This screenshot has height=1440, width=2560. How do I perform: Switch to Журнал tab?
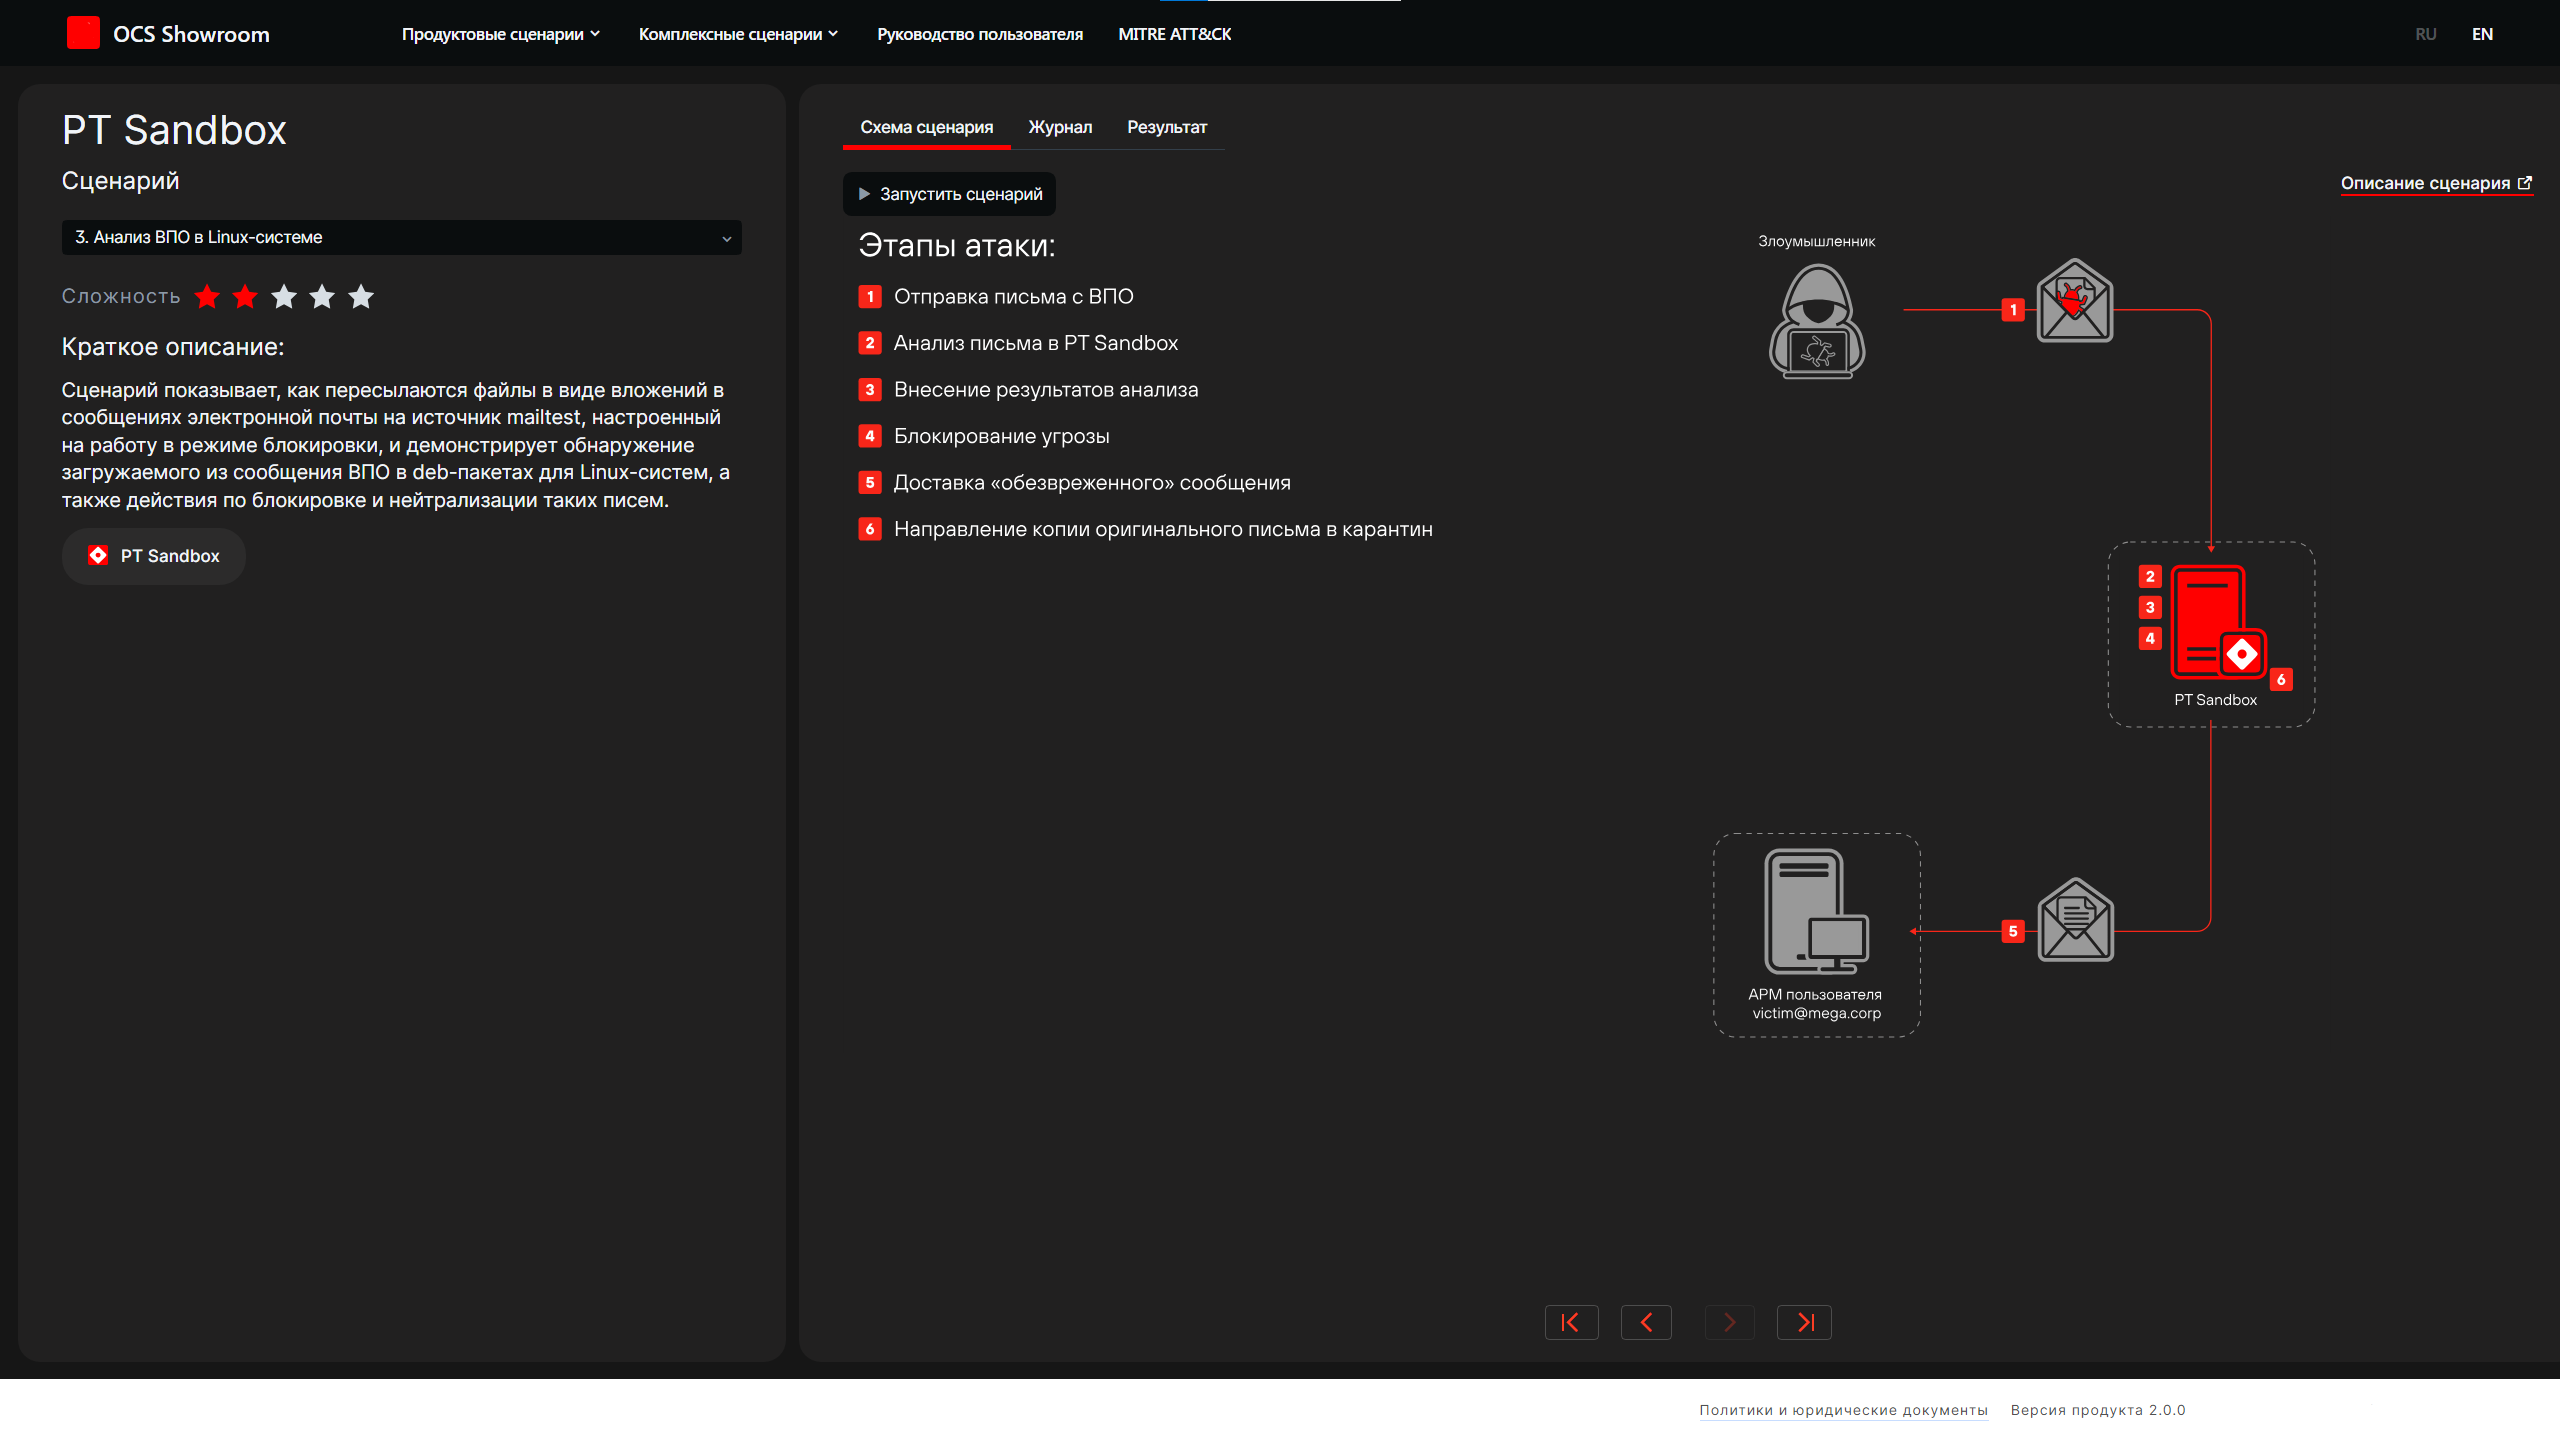(x=1060, y=127)
